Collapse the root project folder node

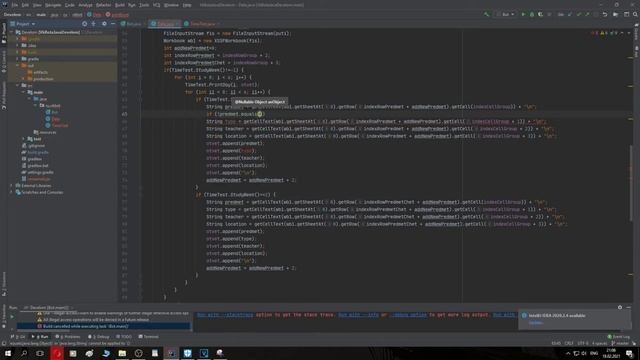click(x=11, y=32)
